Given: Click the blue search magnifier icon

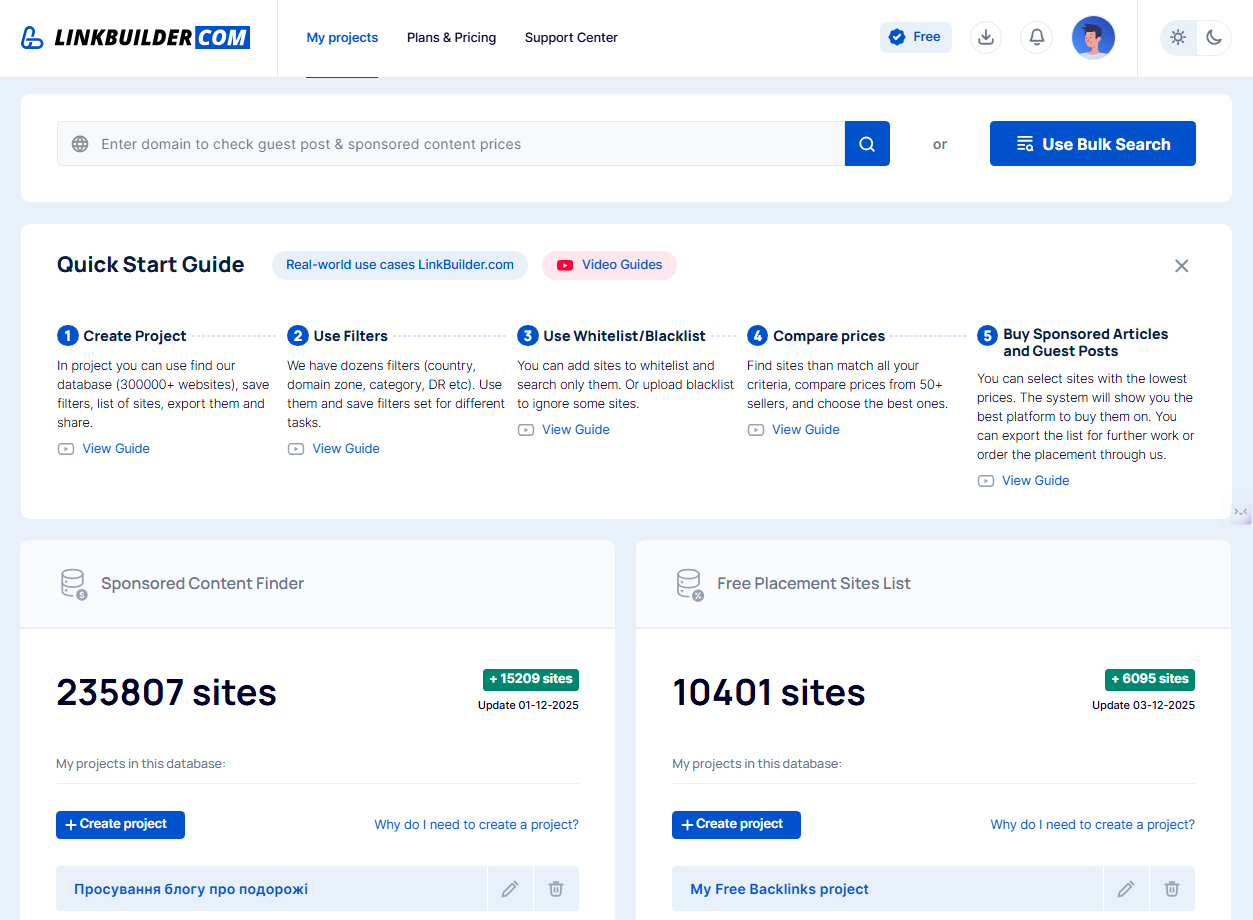Looking at the screenshot, I should [866, 143].
